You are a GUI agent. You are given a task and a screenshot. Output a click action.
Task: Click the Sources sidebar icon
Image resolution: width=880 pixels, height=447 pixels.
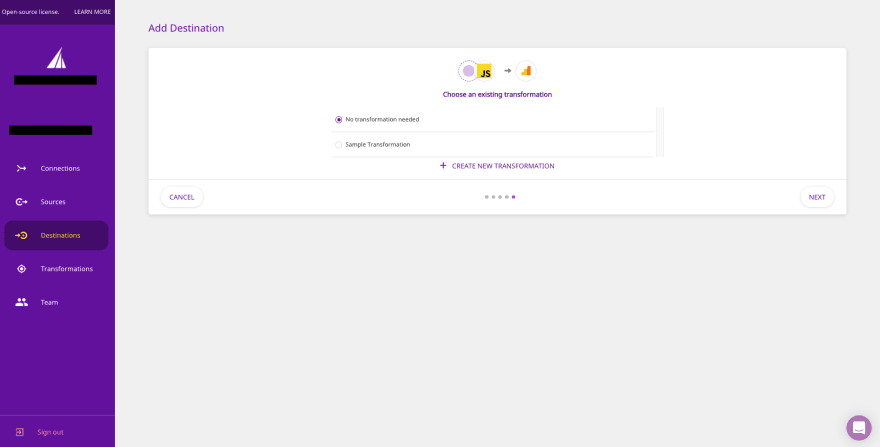pyautogui.click(x=21, y=202)
